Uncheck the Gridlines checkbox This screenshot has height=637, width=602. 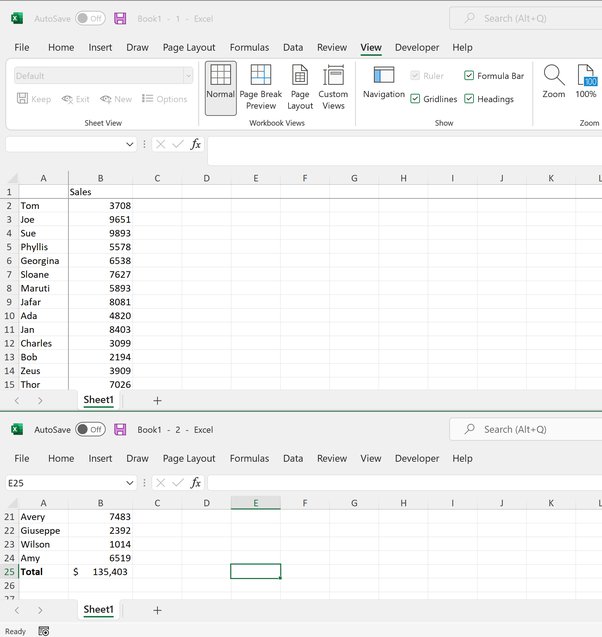[x=415, y=99]
